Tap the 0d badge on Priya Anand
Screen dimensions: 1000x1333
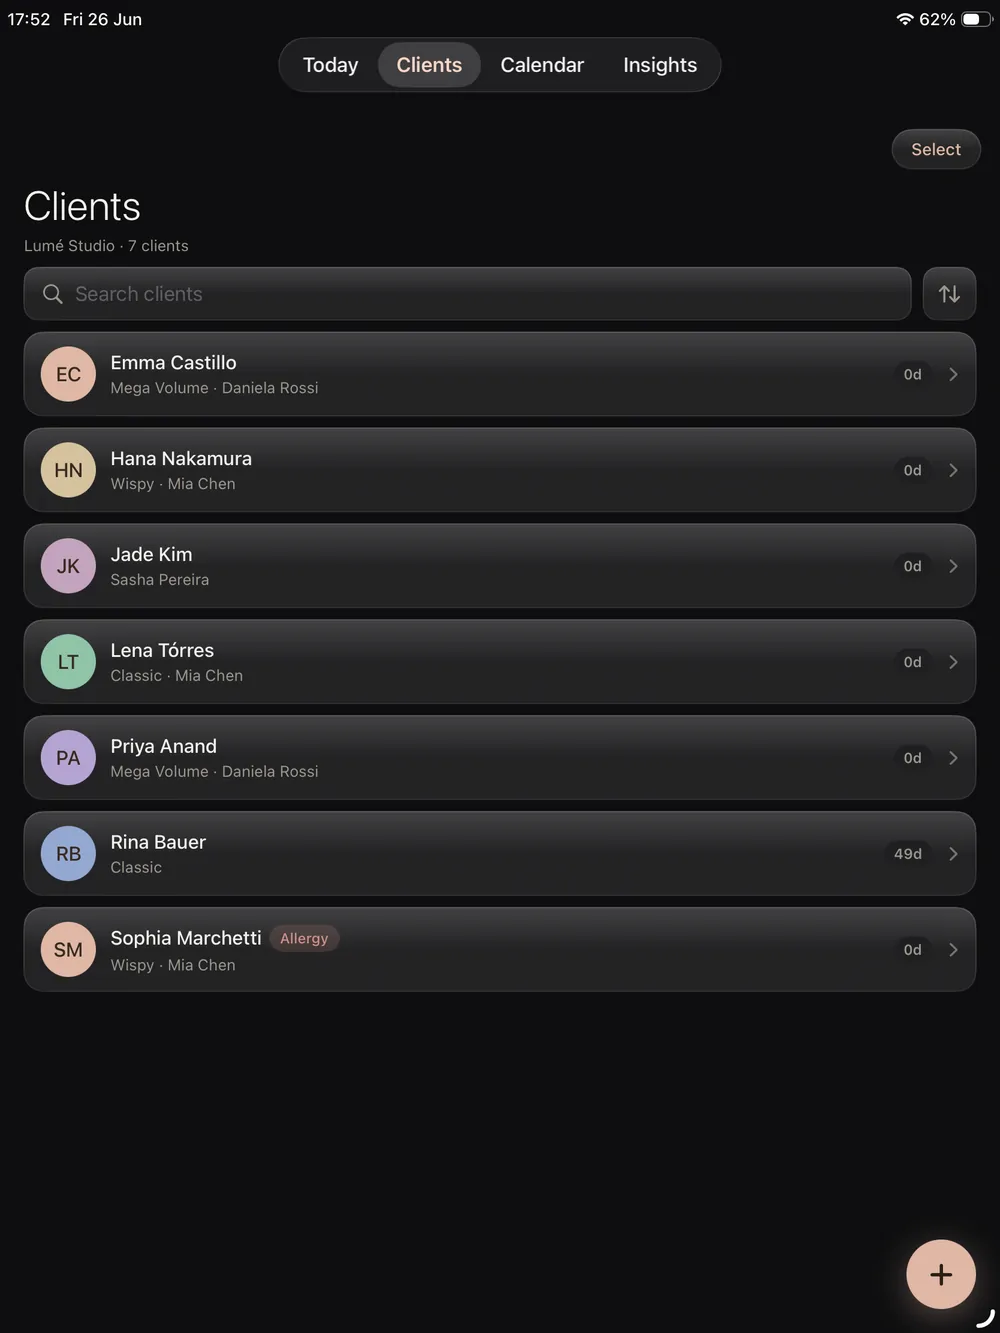tap(912, 758)
